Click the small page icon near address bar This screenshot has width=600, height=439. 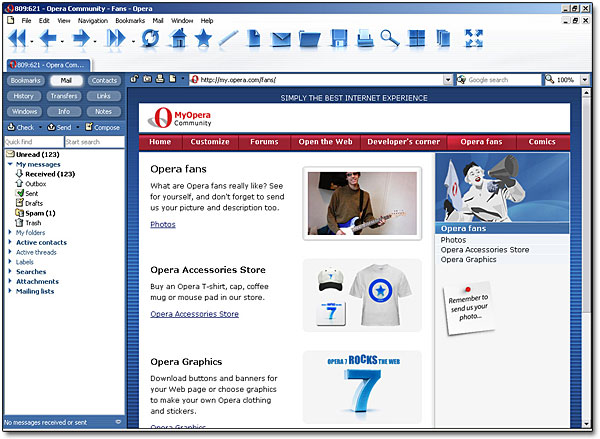click(x=173, y=79)
